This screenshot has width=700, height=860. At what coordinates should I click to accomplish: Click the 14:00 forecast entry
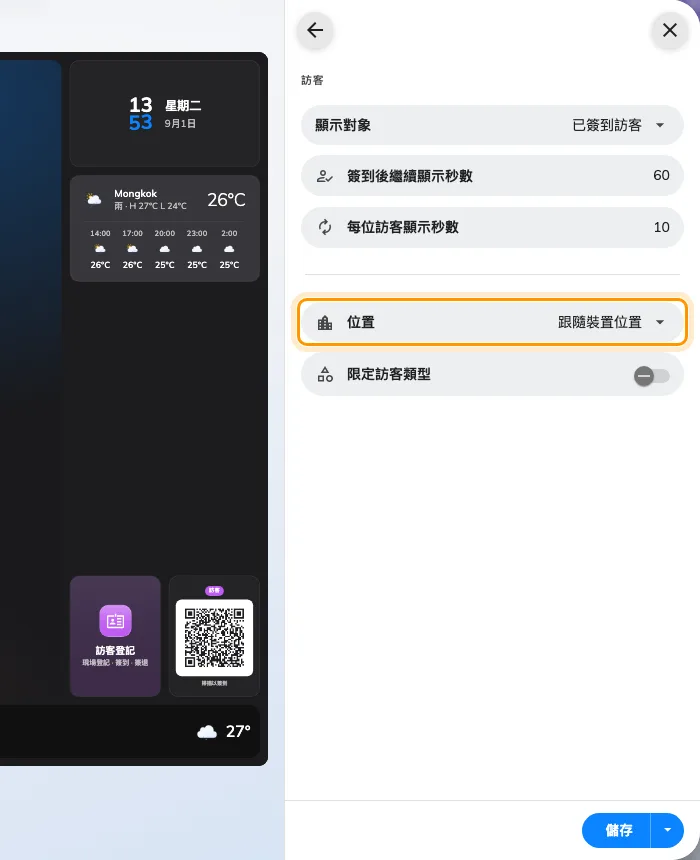click(x=100, y=249)
